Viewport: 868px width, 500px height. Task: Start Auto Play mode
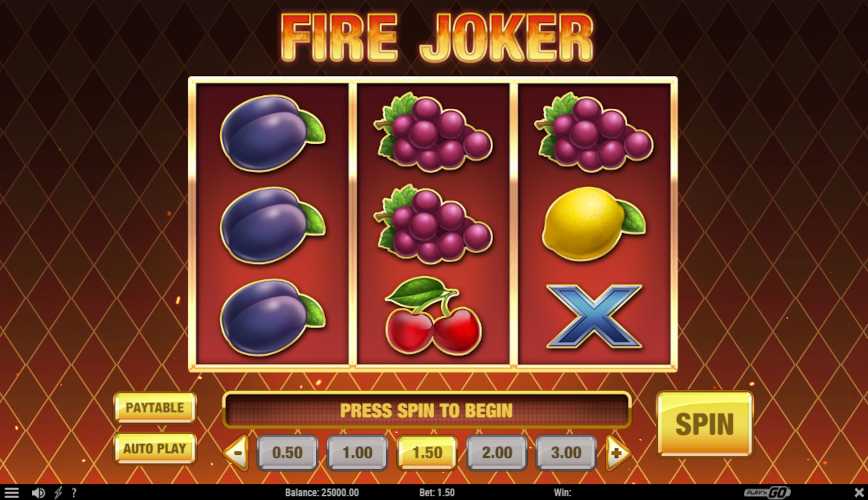point(154,448)
